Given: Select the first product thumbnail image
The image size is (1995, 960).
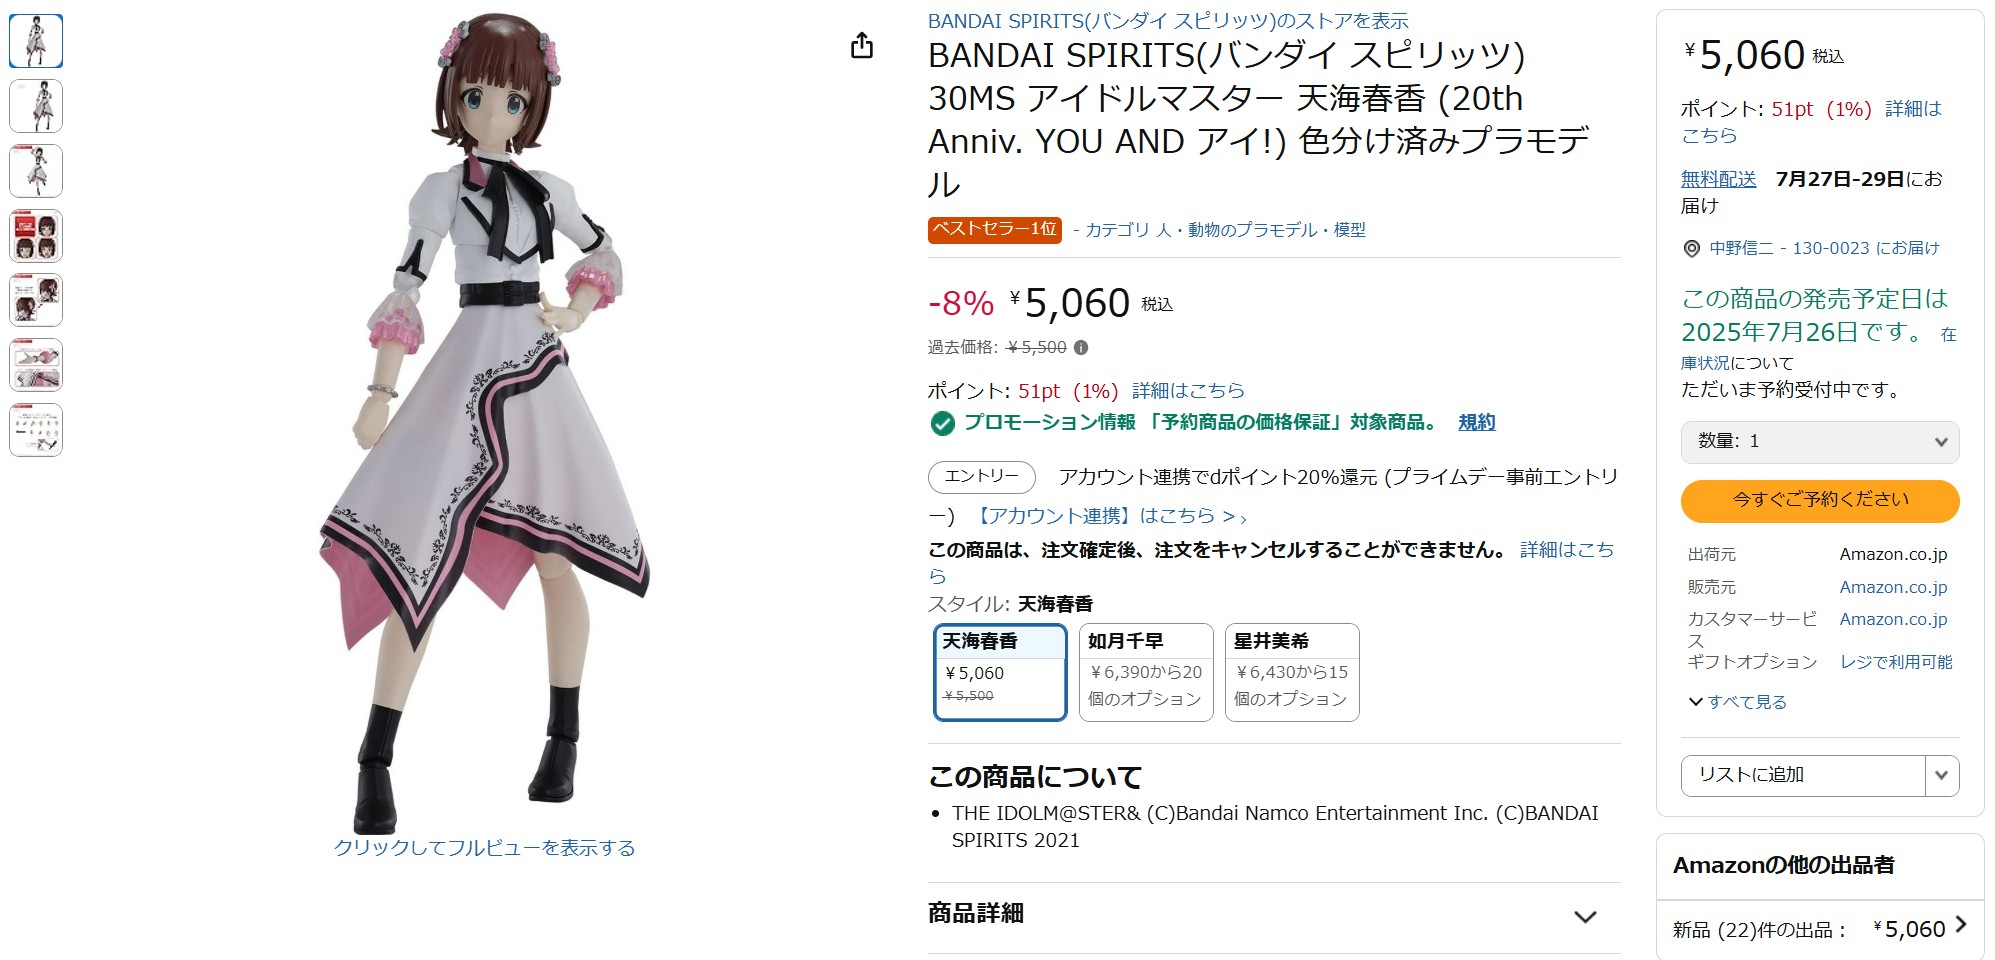Looking at the screenshot, I should [36, 41].
